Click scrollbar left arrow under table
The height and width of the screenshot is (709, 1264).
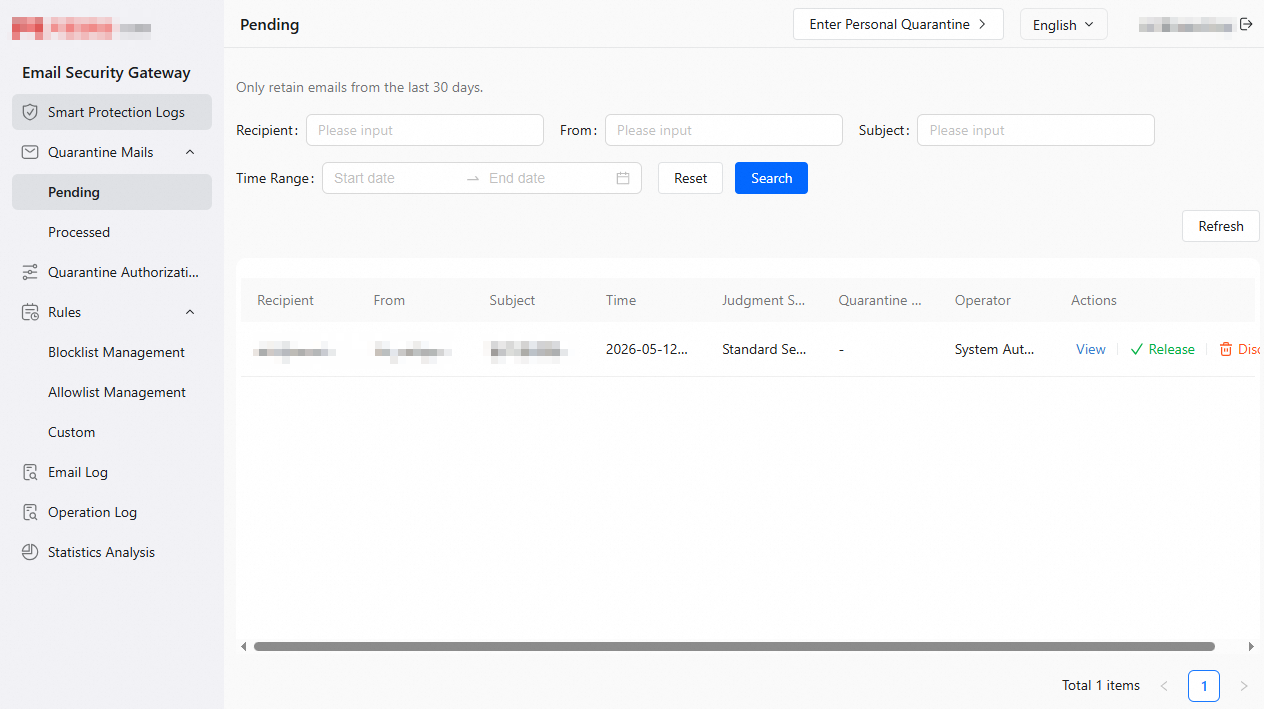click(x=244, y=647)
